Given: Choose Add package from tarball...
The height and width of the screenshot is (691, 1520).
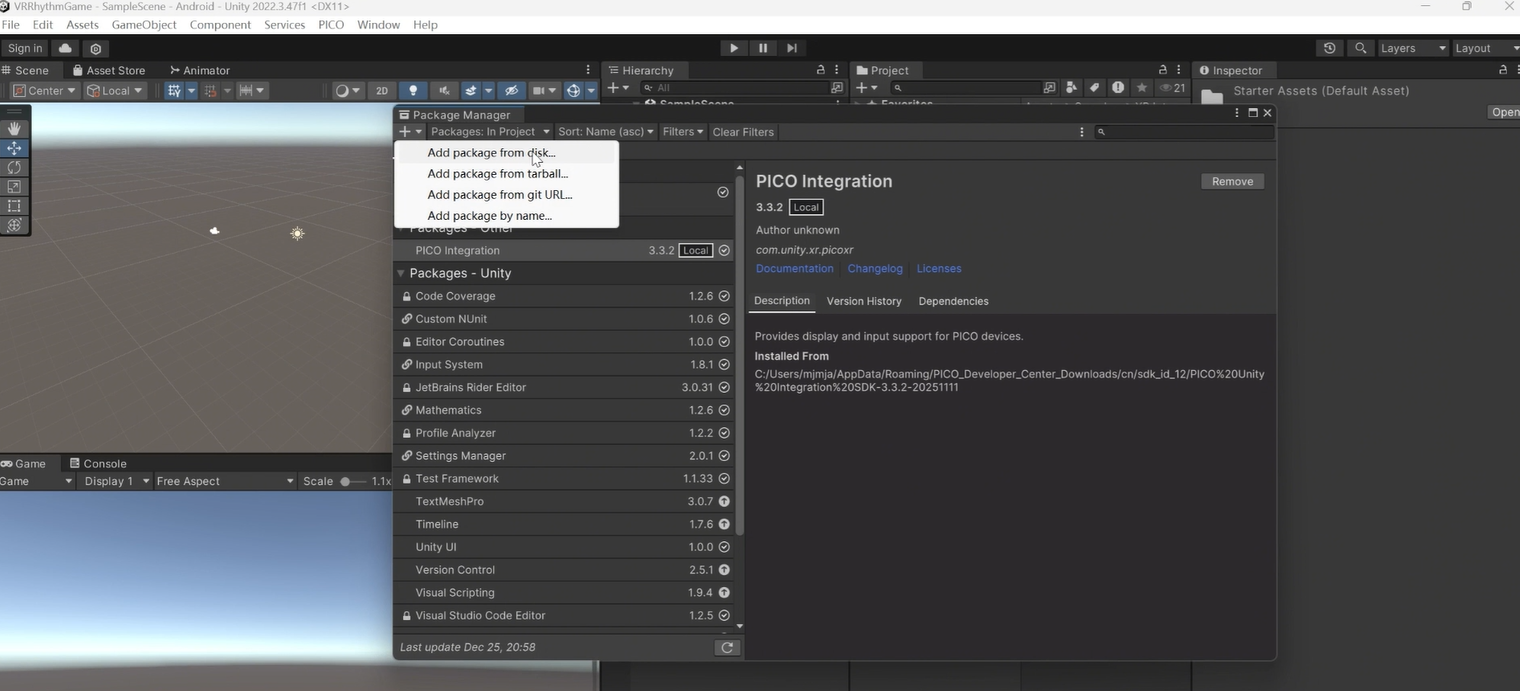Looking at the screenshot, I should (506, 174).
